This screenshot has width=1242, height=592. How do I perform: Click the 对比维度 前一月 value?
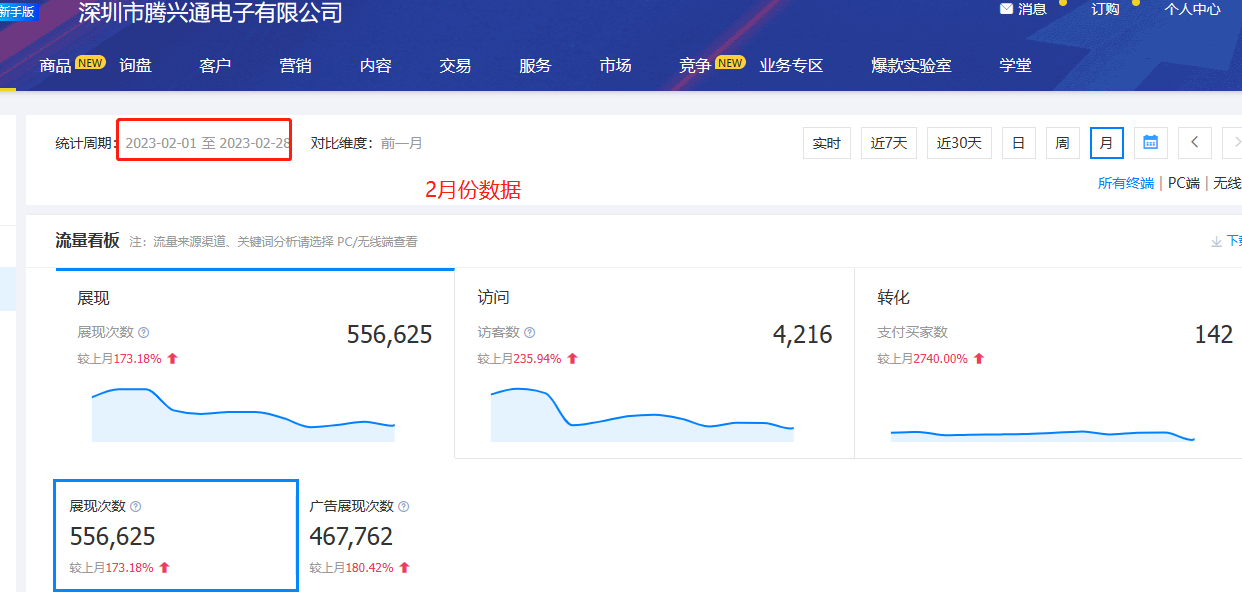402,143
